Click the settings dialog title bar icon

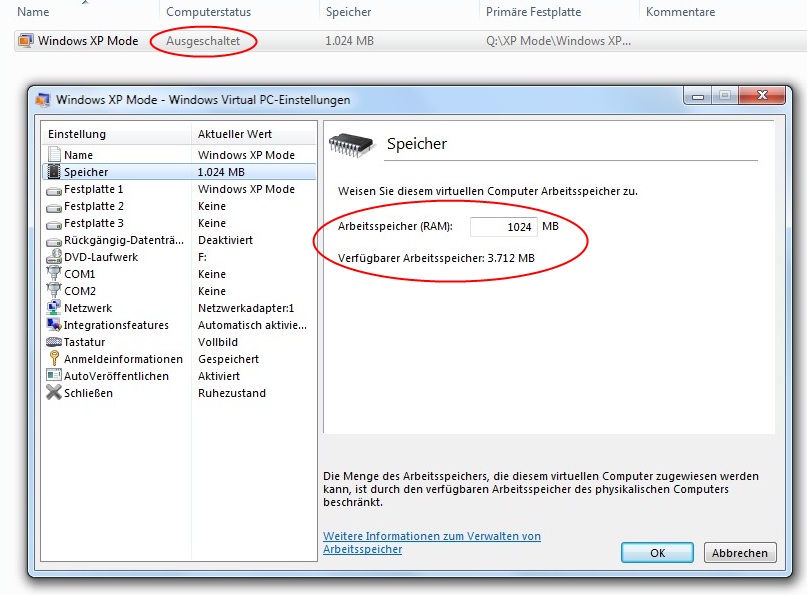click(43, 99)
